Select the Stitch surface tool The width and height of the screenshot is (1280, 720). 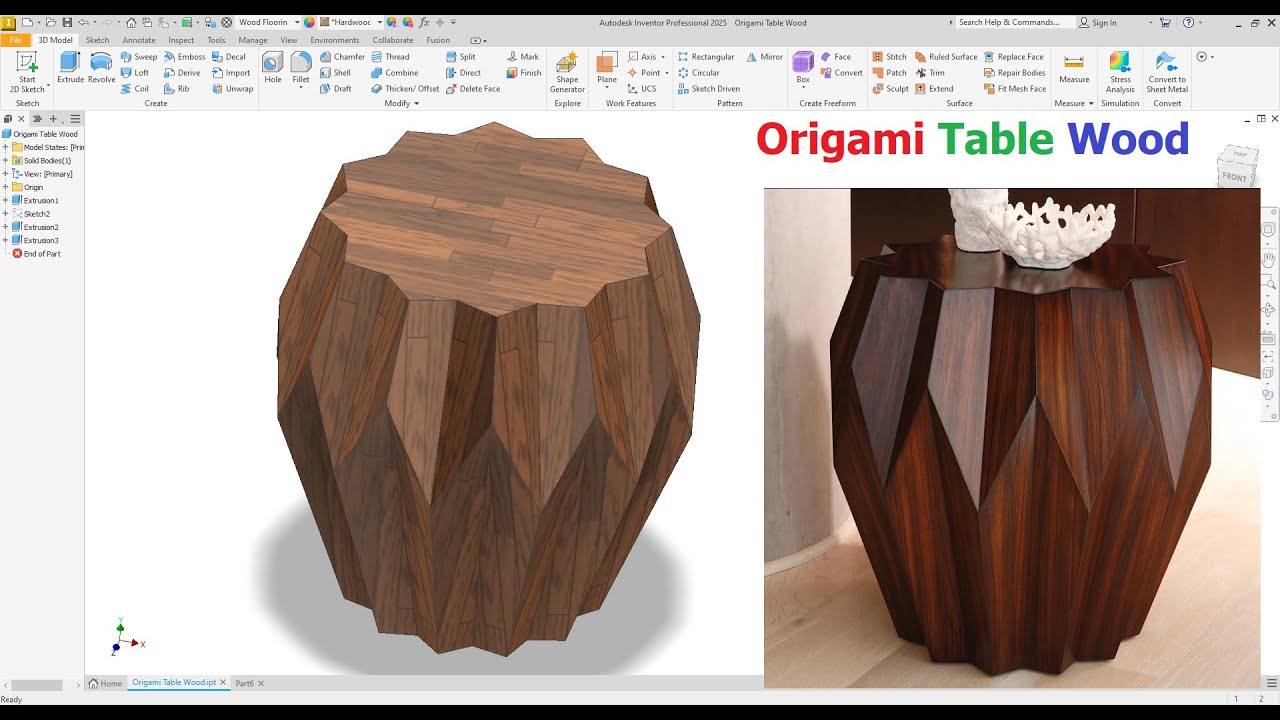pos(889,57)
